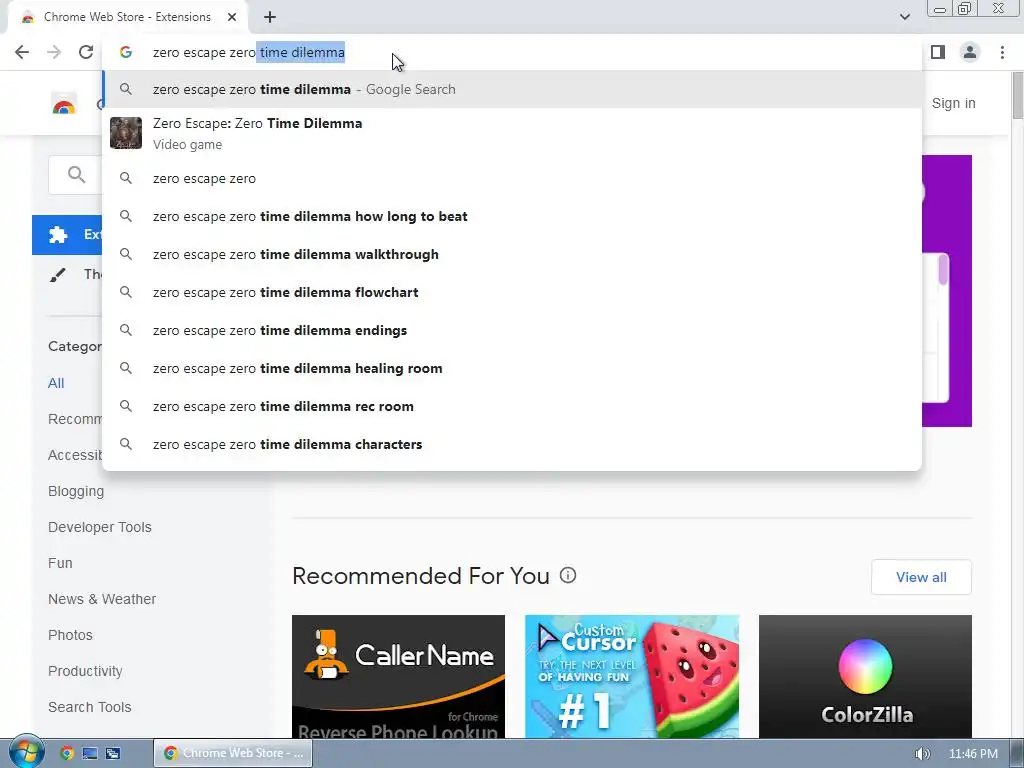Open the News & Weather category
The width and height of the screenshot is (1024, 768).
(102, 599)
